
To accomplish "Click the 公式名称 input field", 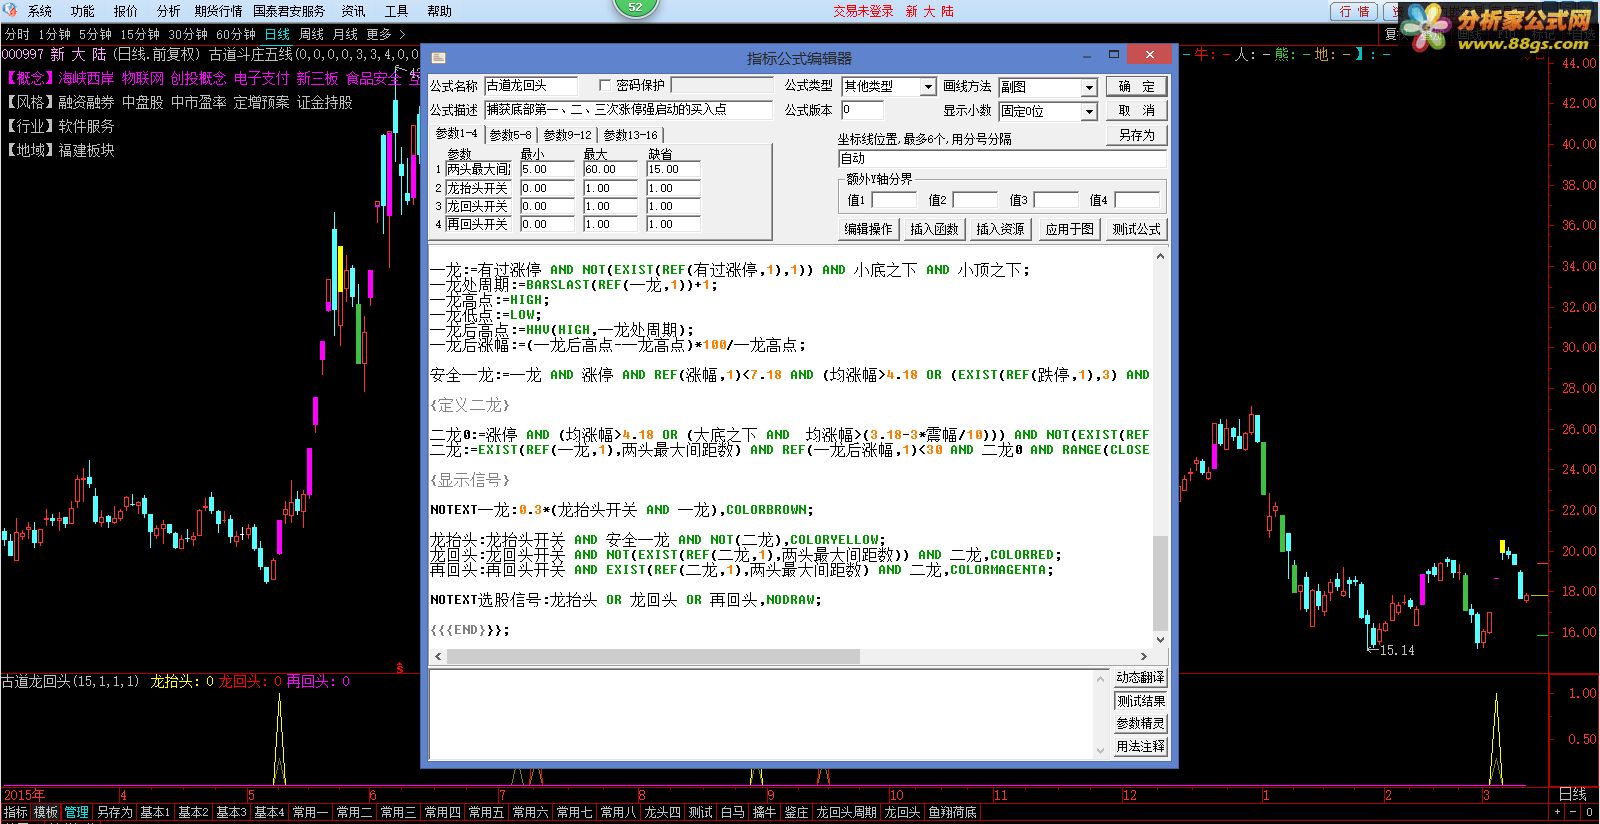I will pos(531,86).
